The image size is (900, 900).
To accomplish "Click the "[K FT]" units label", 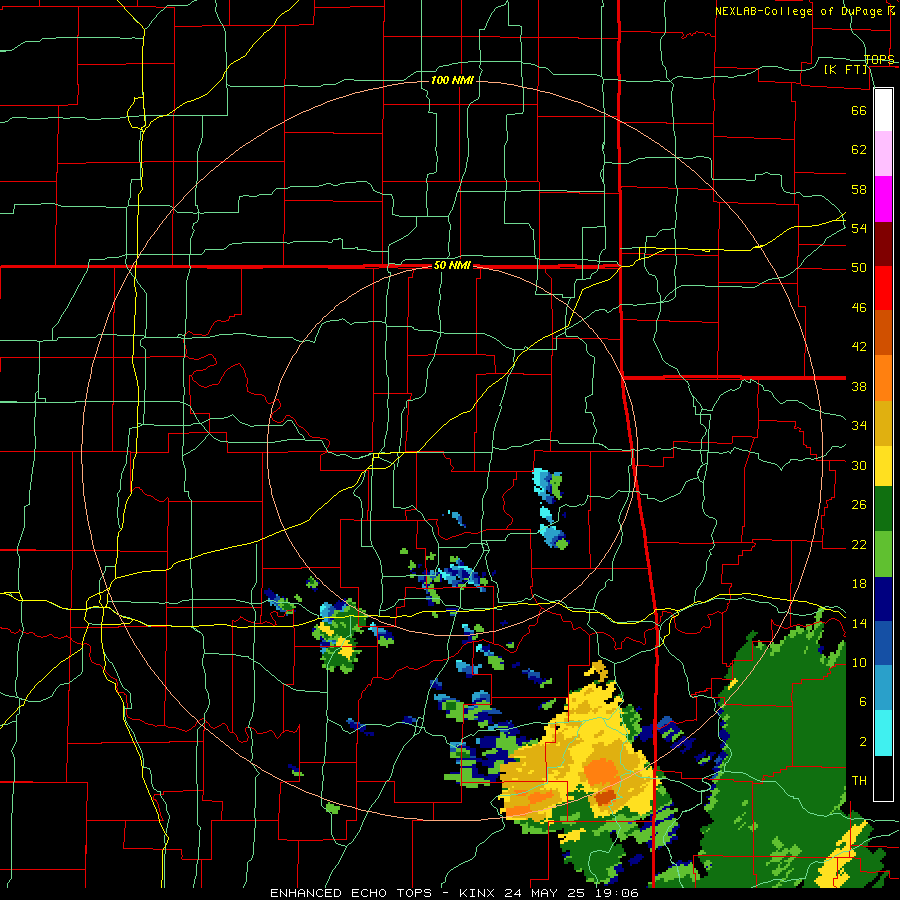I will 845,70.
